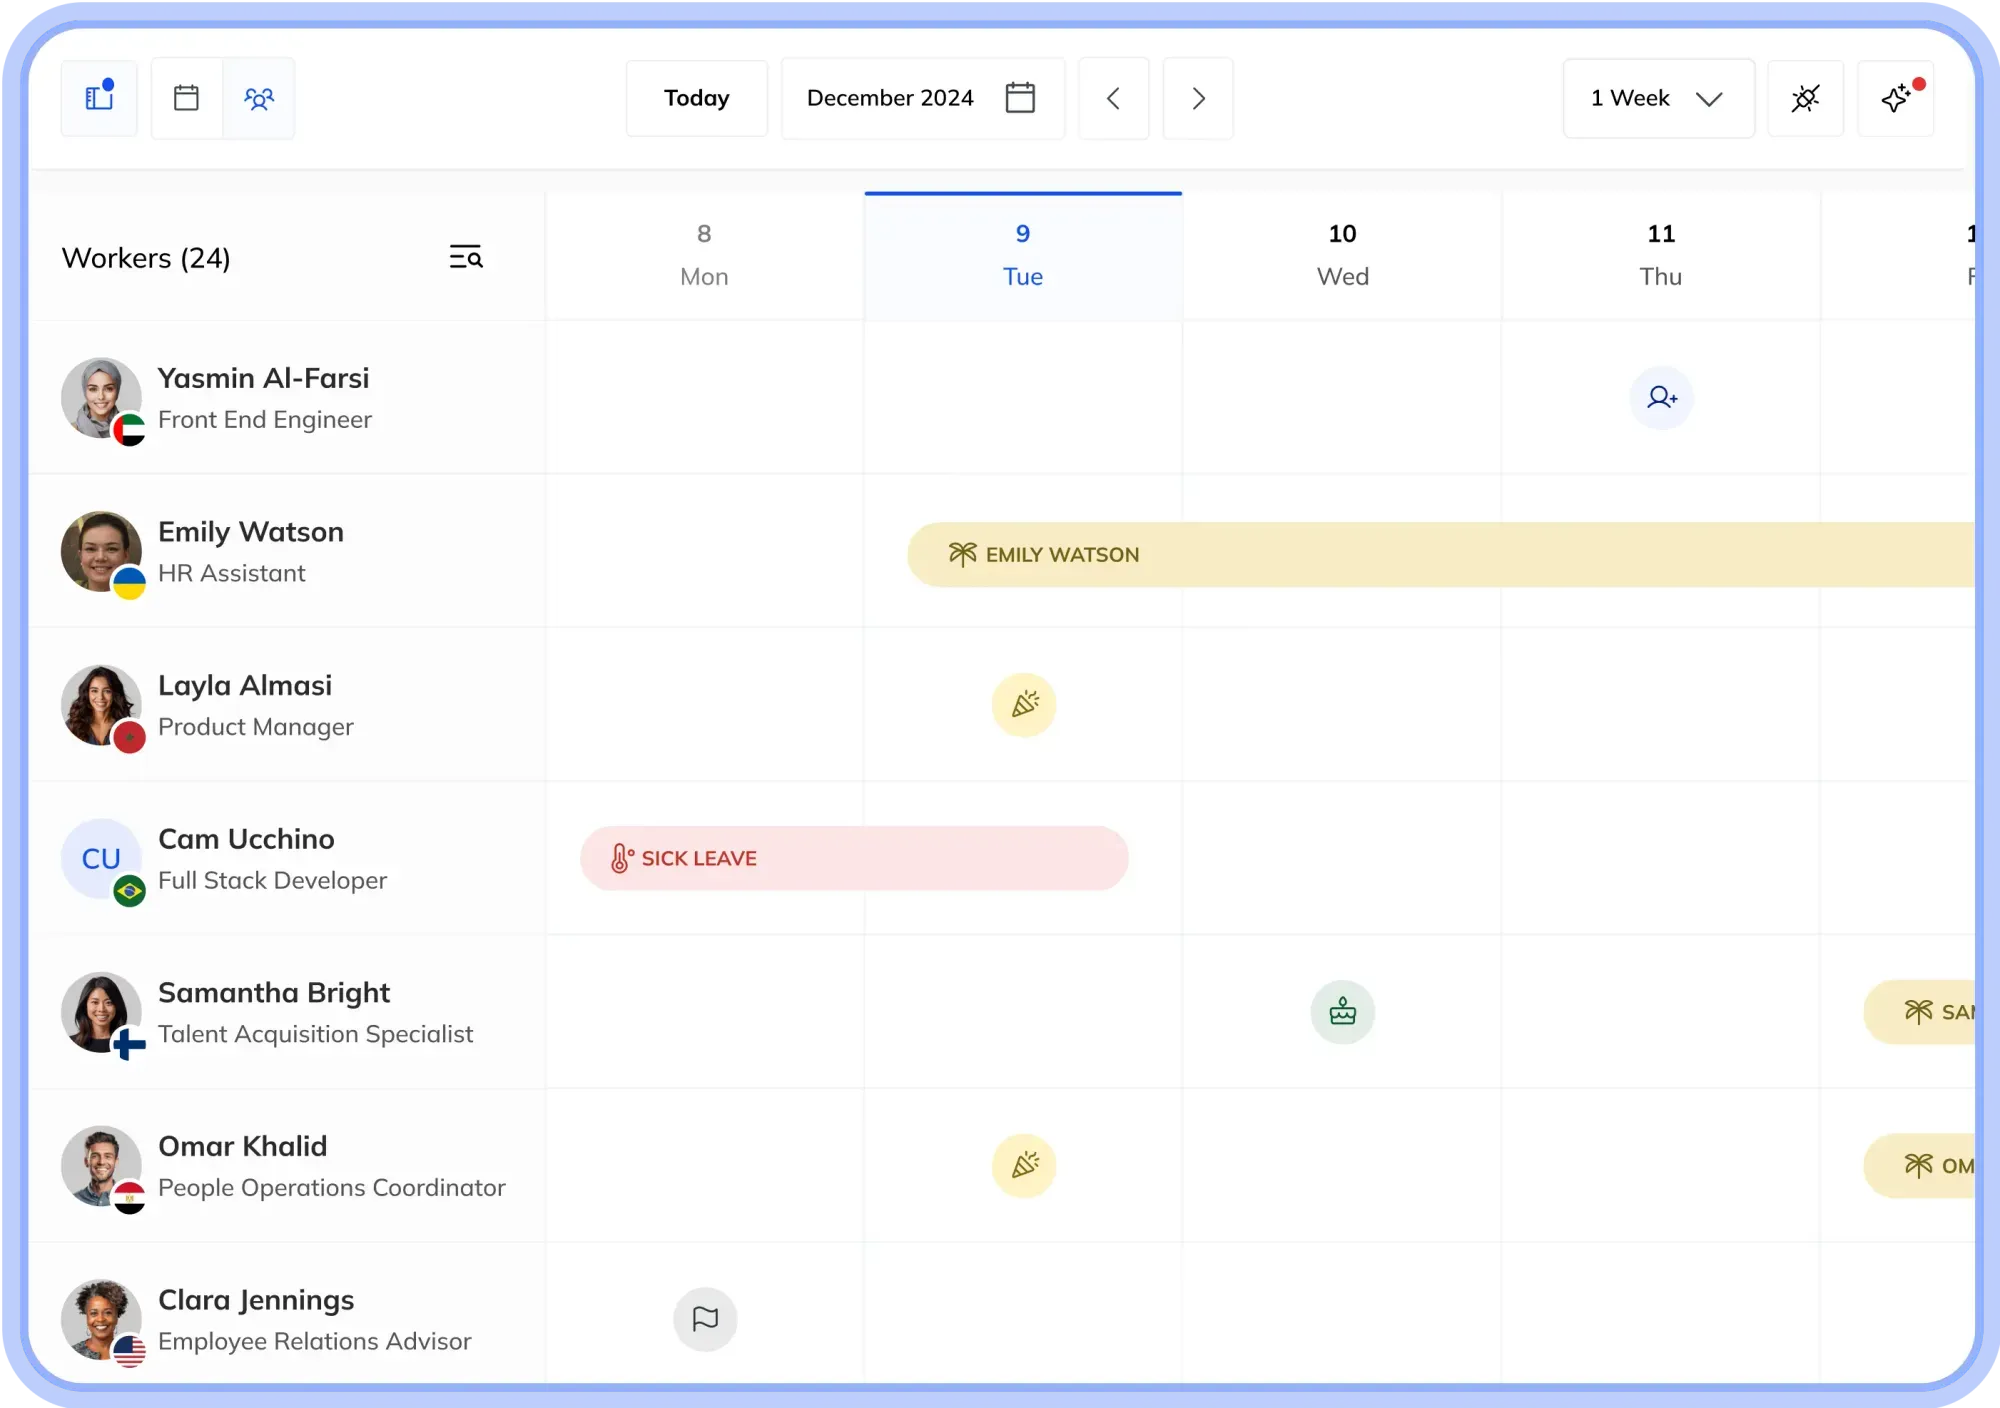The image size is (2000, 1408).
Task: Click Clara Jennings' flag icon on Monday
Action: [x=705, y=1319]
